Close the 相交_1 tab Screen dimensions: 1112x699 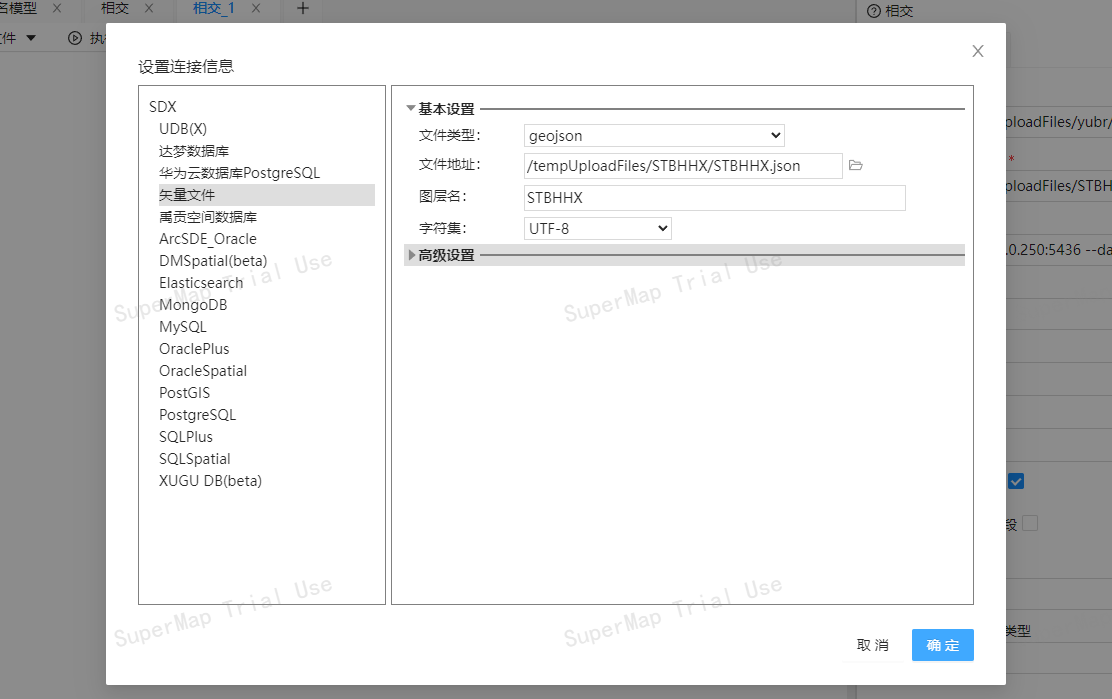click(256, 9)
